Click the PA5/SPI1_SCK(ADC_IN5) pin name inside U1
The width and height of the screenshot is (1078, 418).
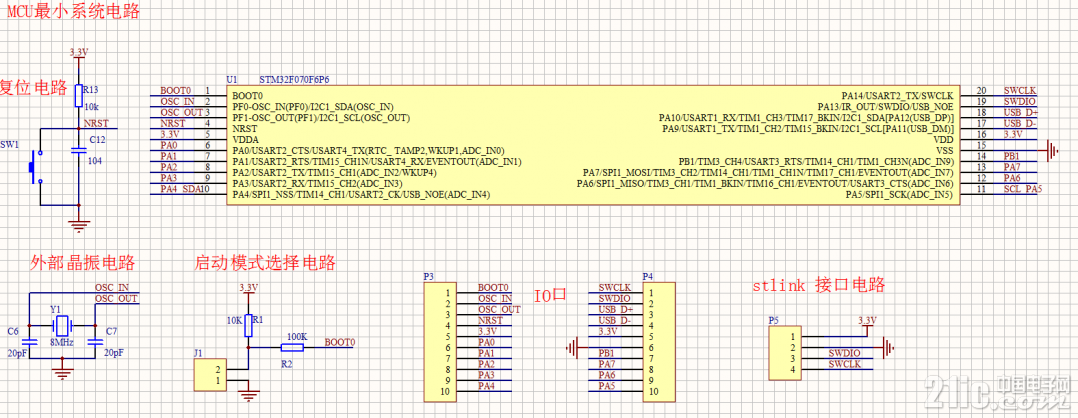coord(900,195)
